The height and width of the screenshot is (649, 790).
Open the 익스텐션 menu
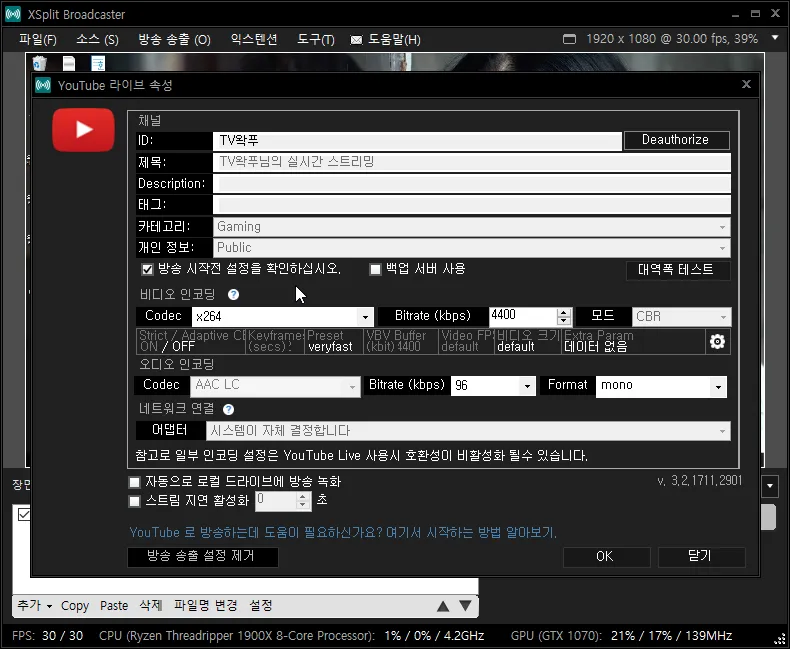(254, 39)
